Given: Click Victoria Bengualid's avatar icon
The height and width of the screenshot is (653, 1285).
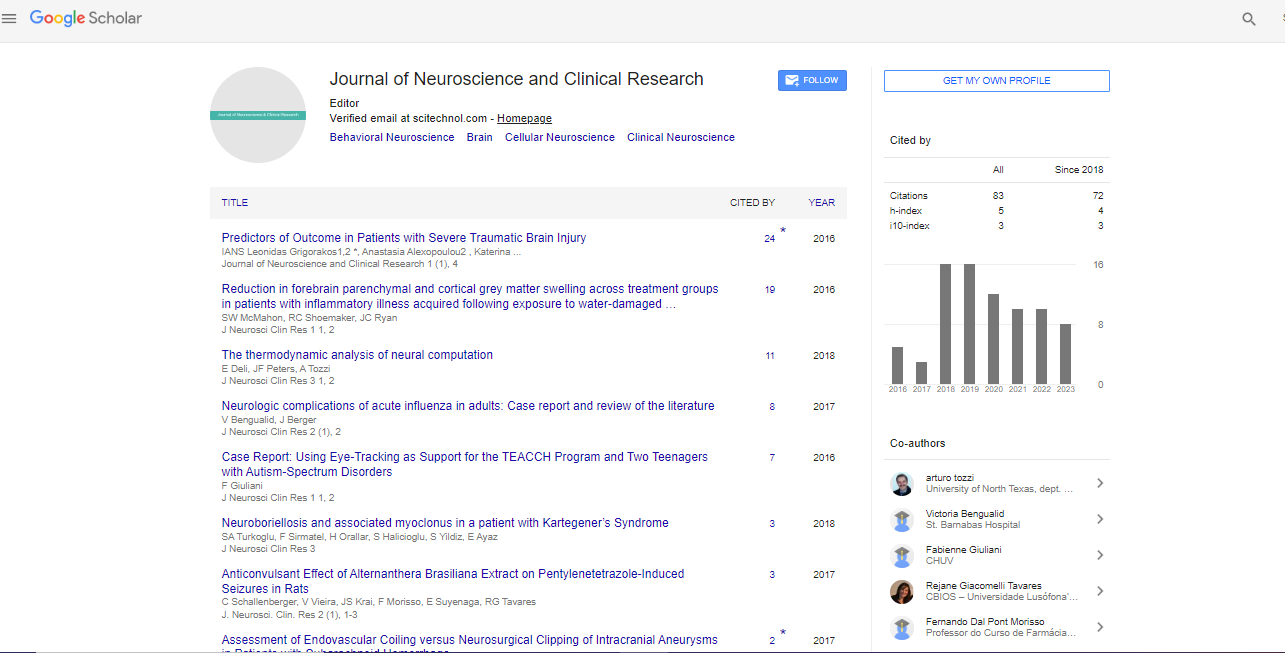Looking at the screenshot, I should pos(902,520).
